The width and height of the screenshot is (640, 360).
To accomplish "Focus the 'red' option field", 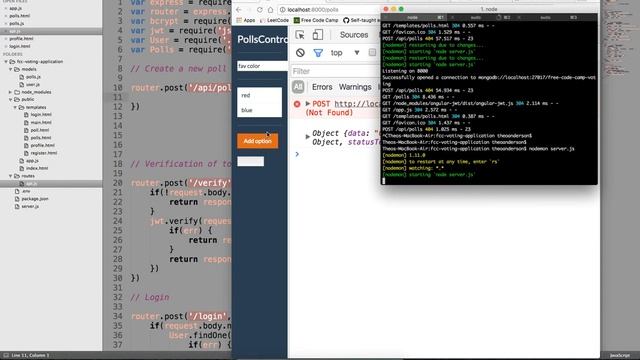I will point(260,95).
